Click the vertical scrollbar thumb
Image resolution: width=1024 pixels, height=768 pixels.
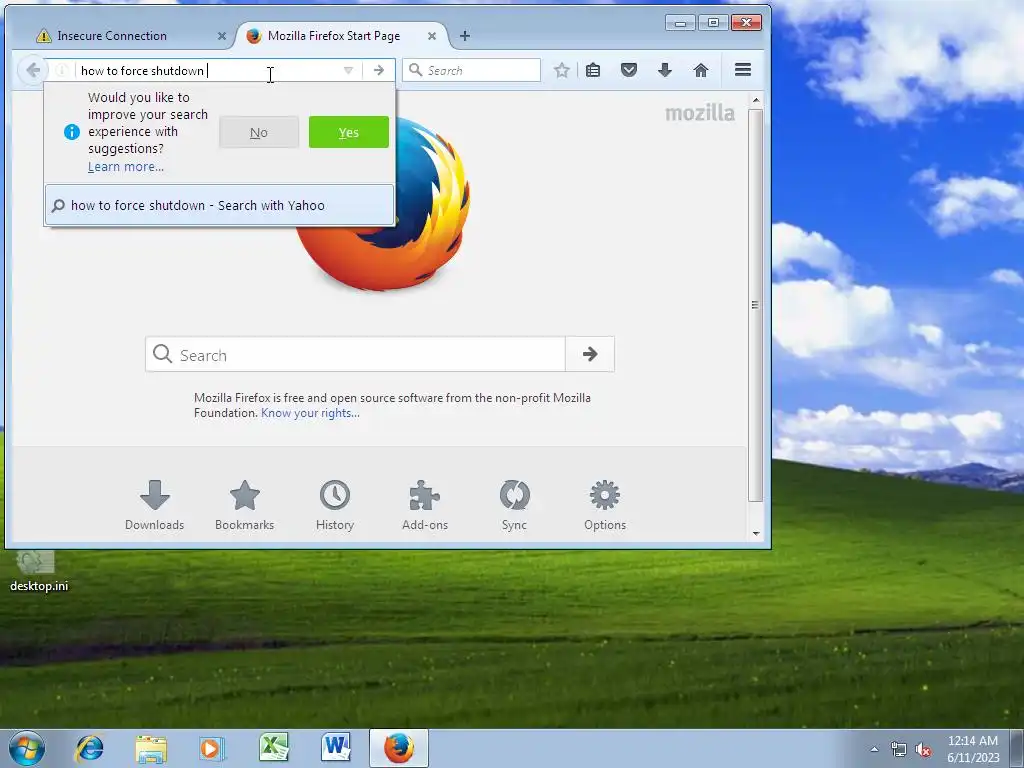756,305
